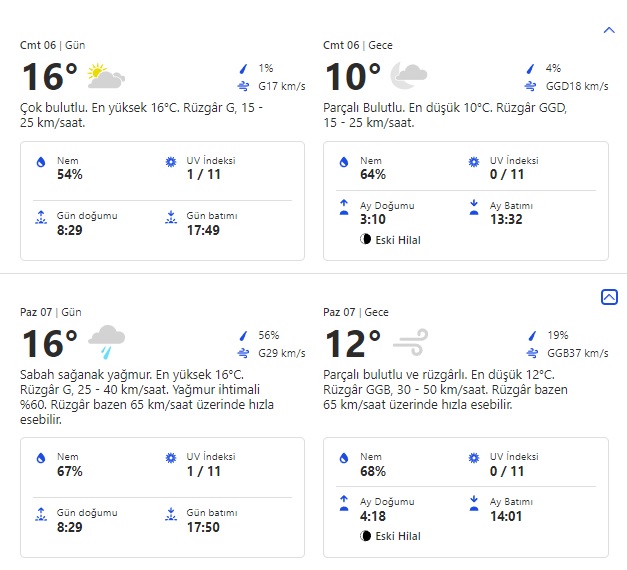Click the Eski Hilal label for Paz 07 Gece

coord(396,537)
